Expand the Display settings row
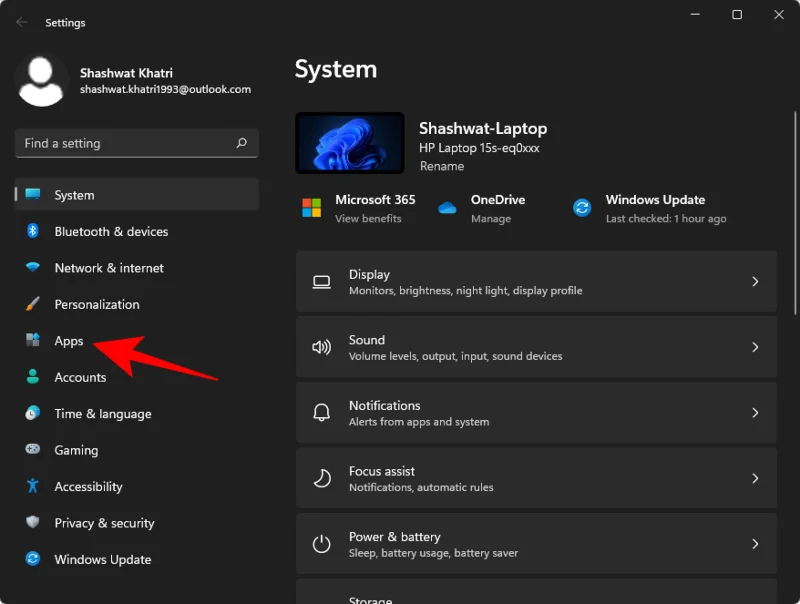Image resolution: width=800 pixels, height=604 pixels. pos(538,281)
